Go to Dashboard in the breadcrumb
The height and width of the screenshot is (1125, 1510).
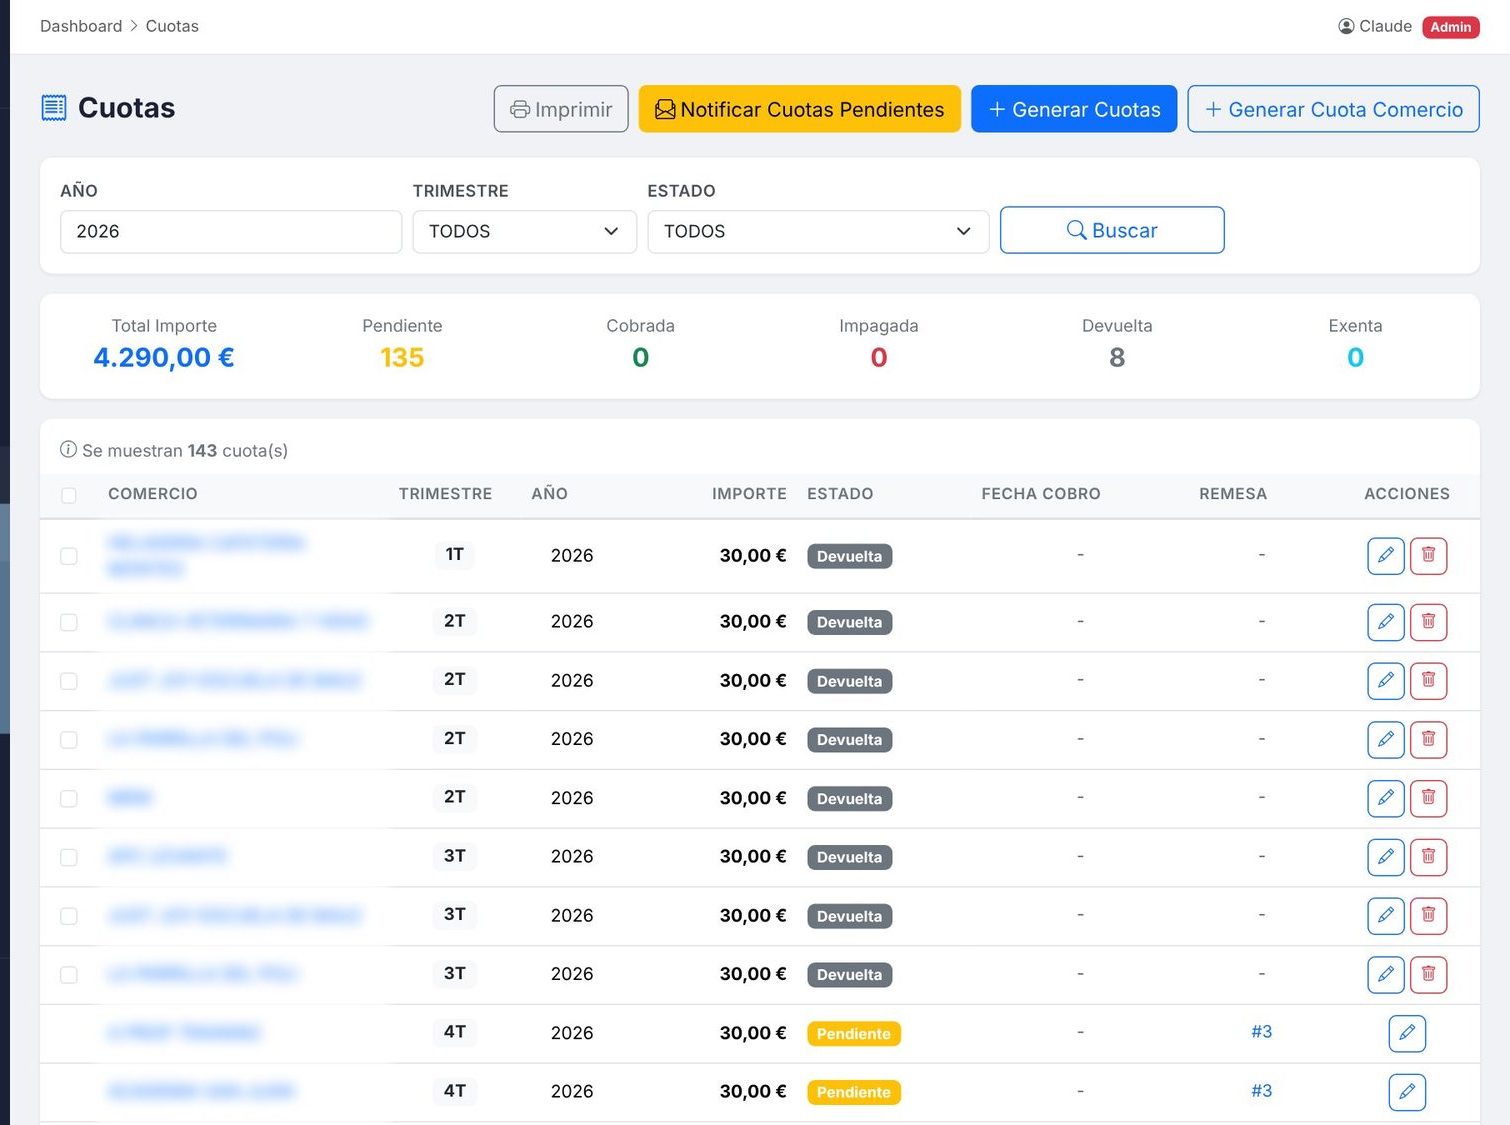coord(81,26)
